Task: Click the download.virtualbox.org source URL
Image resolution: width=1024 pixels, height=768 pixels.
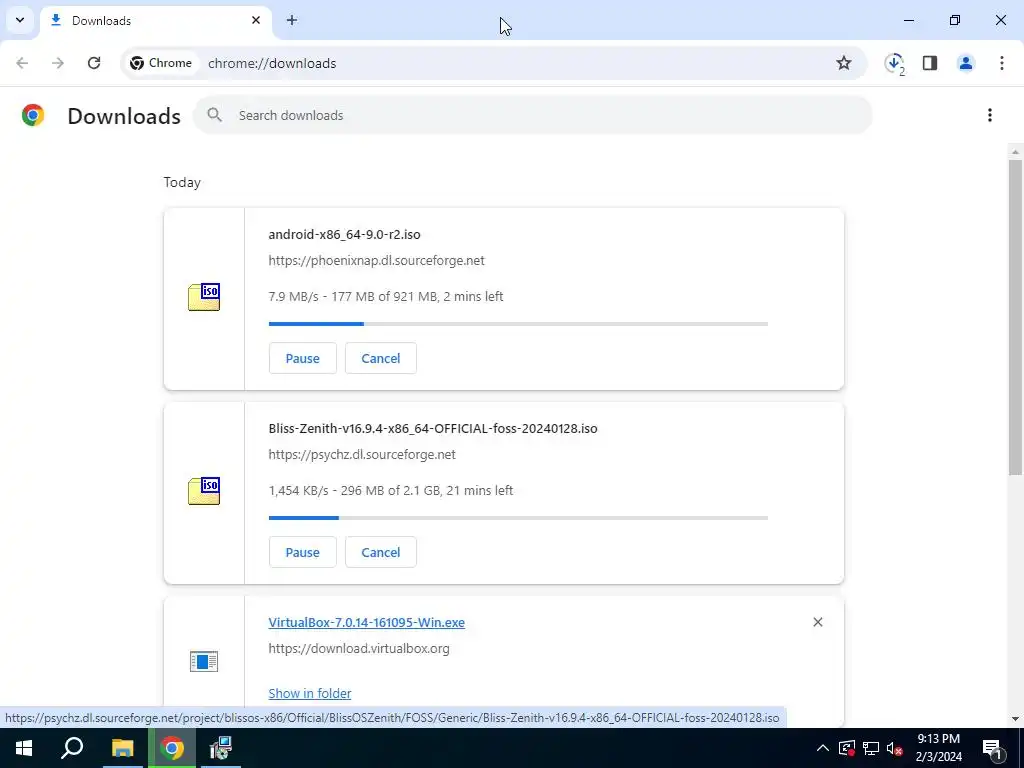Action: tap(359, 648)
